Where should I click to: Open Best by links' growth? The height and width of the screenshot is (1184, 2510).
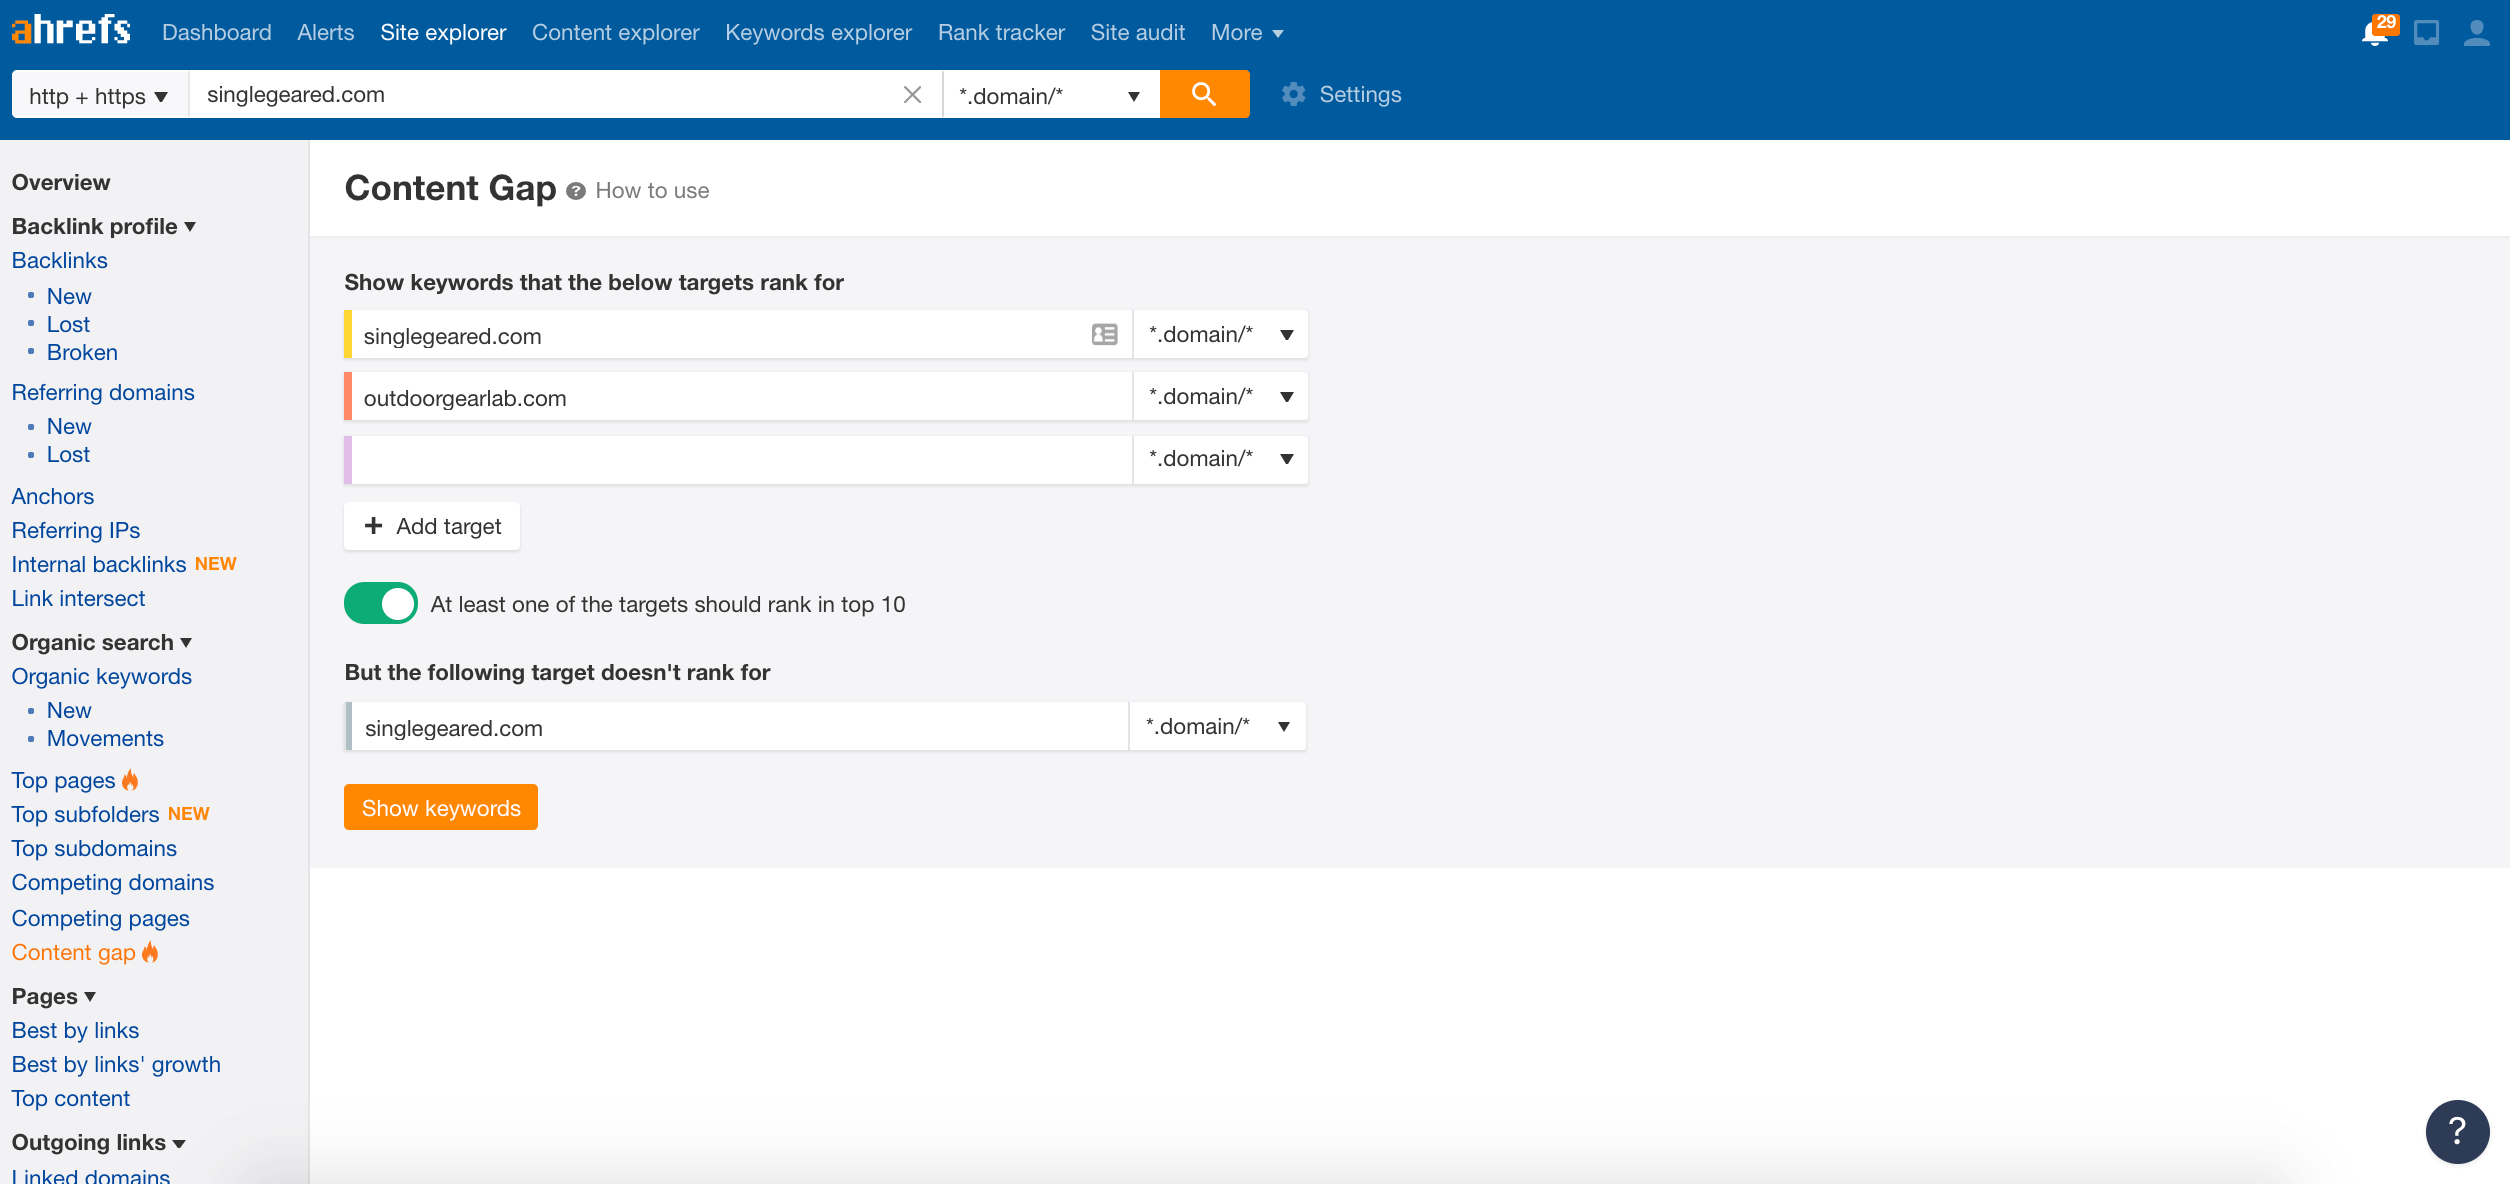click(116, 1064)
